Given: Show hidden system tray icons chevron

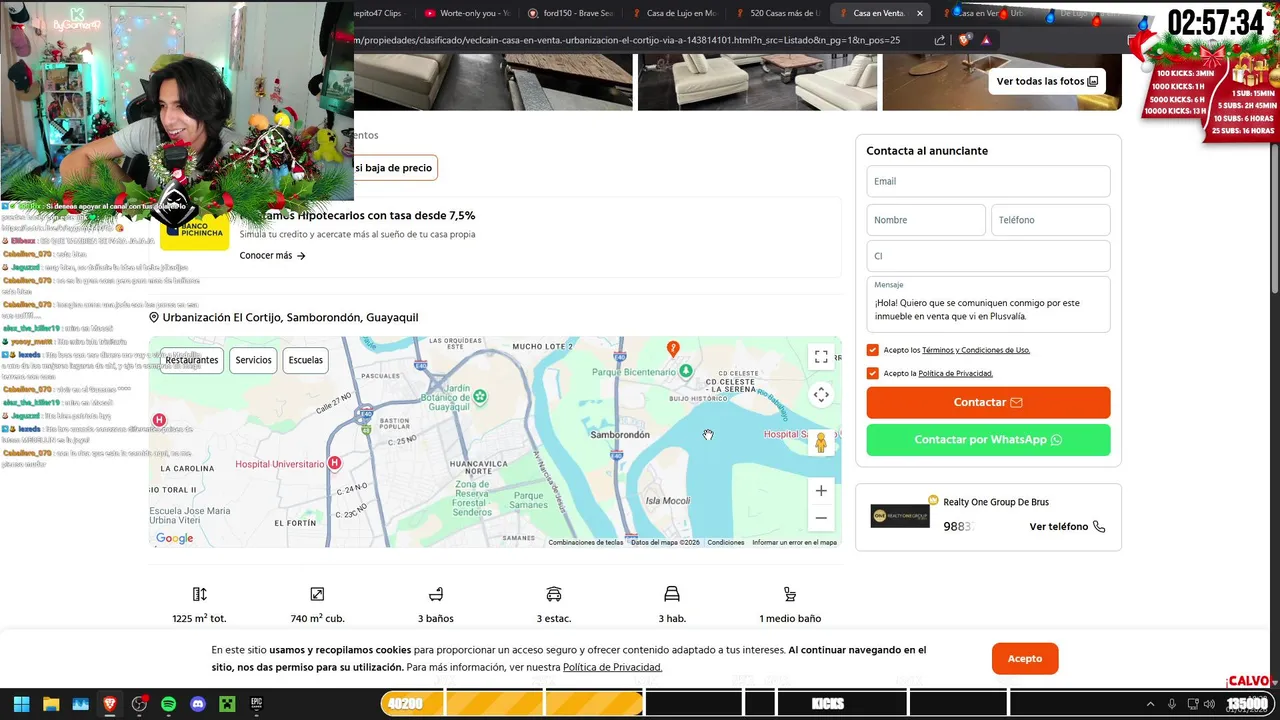Looking at the screenshot, I should point(1150,704).
